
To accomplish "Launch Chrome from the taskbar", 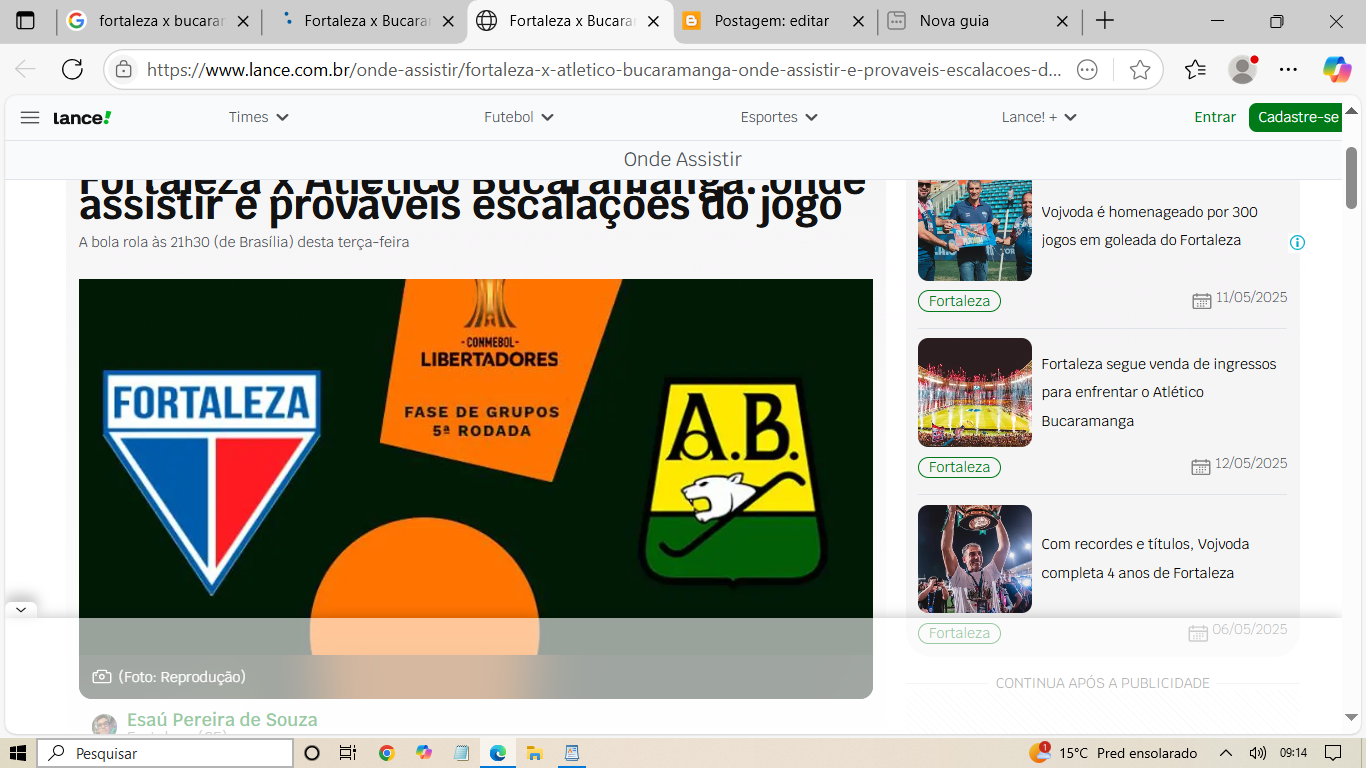I will [x=387, y=753].
